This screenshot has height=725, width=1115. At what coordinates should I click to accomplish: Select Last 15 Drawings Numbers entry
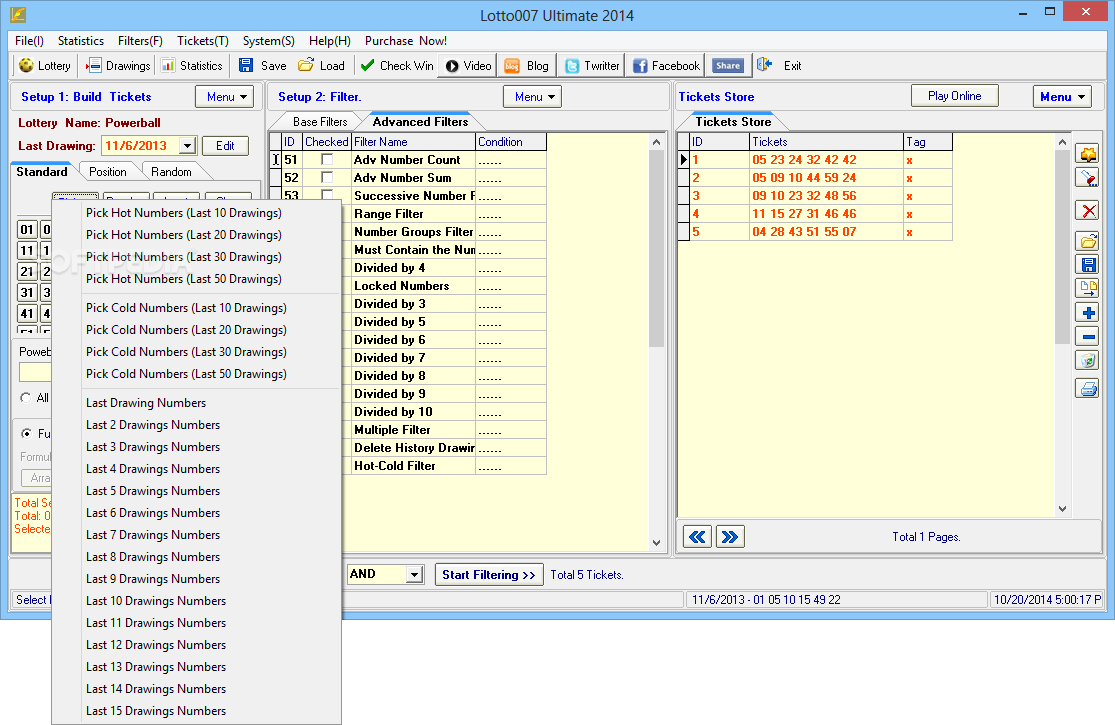point(196,711)
